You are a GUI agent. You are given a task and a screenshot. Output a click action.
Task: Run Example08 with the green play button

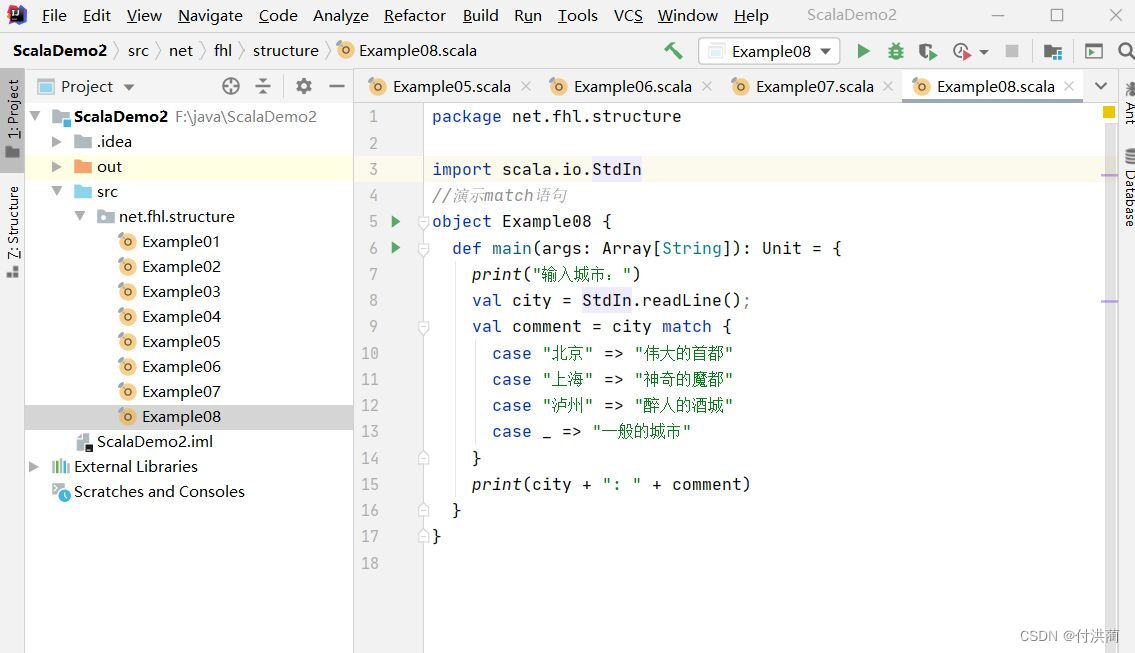pyautogui.click(x=863, y=51)
